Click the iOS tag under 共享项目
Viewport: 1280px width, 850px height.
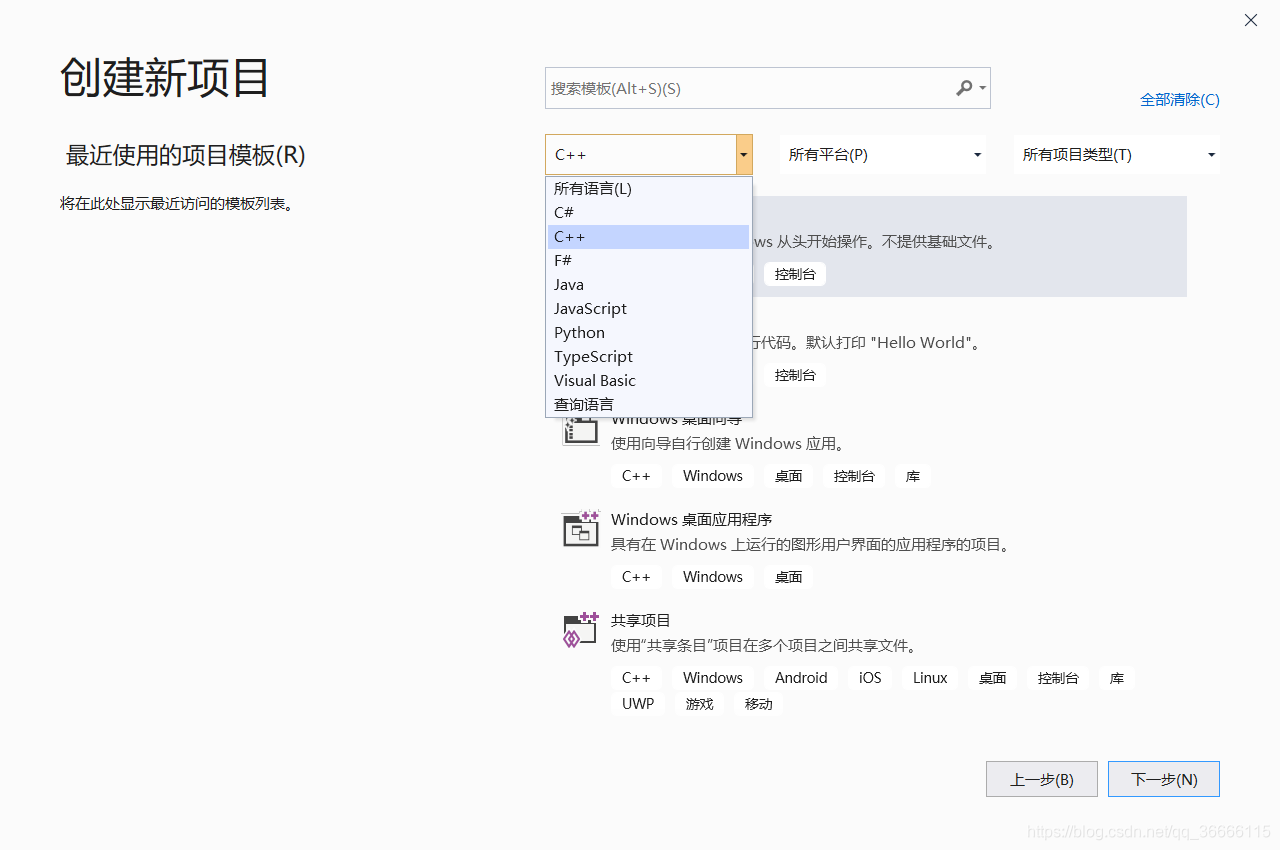tap(870, 678)
